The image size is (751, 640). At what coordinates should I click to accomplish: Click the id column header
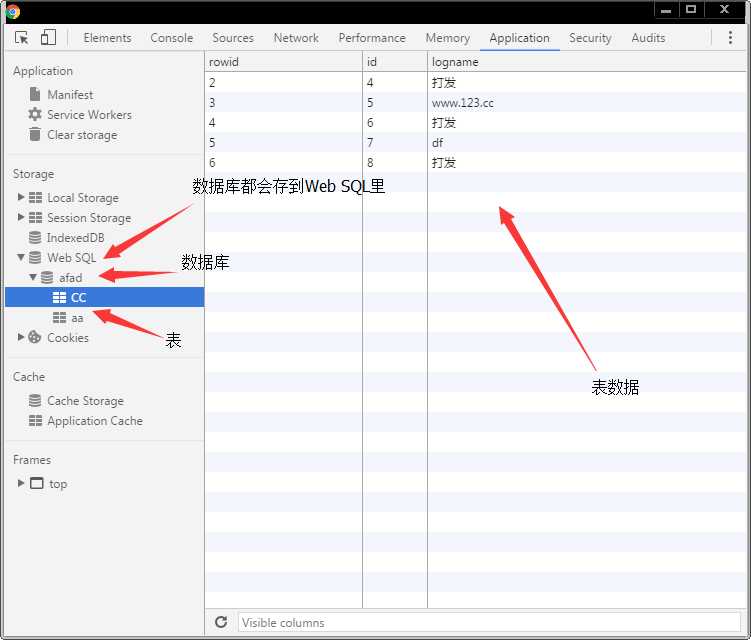tap(395, 62)
